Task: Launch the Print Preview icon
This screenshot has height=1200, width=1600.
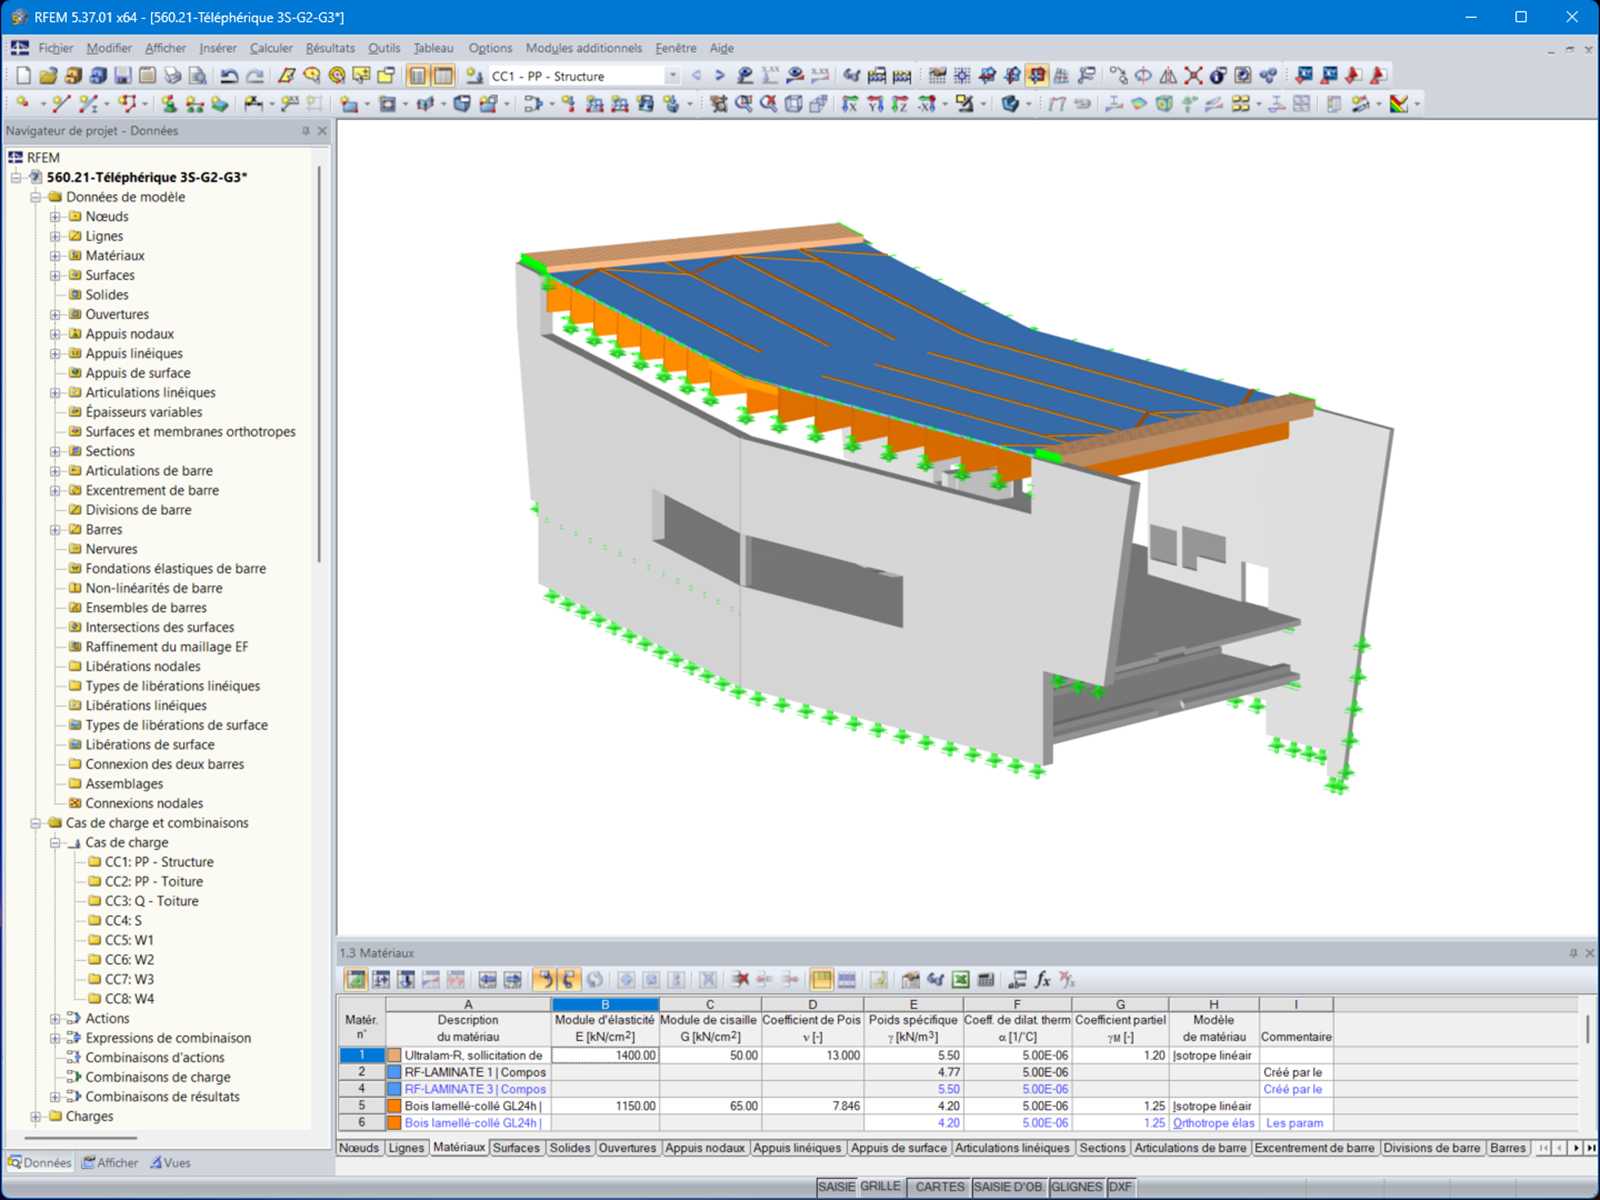Action: pos(198,75)
